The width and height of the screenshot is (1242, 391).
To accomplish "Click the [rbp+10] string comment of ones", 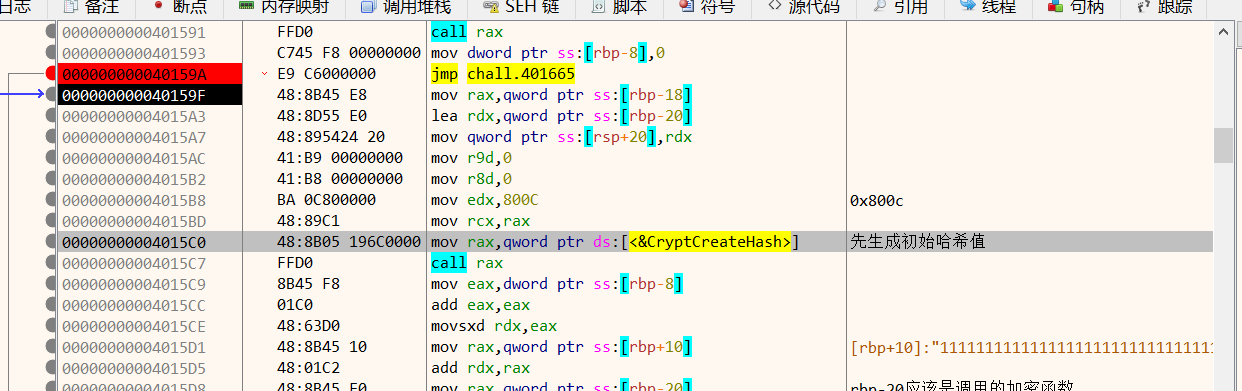I will click(1031, 347).
